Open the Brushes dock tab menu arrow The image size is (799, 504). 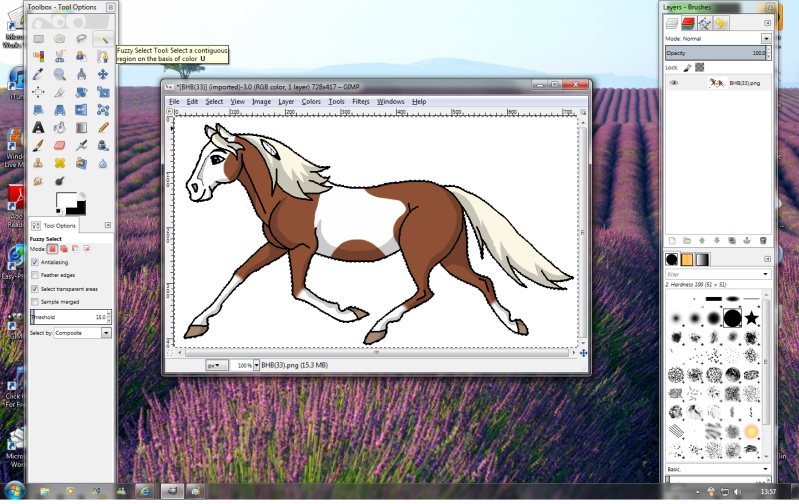point(767,259)
